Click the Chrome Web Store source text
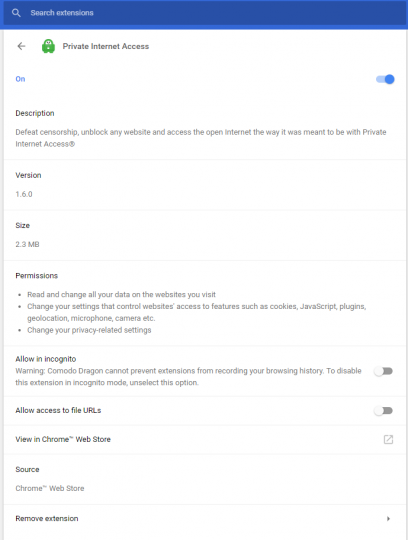This screenshot has width=408, height=540. point(50,488)
